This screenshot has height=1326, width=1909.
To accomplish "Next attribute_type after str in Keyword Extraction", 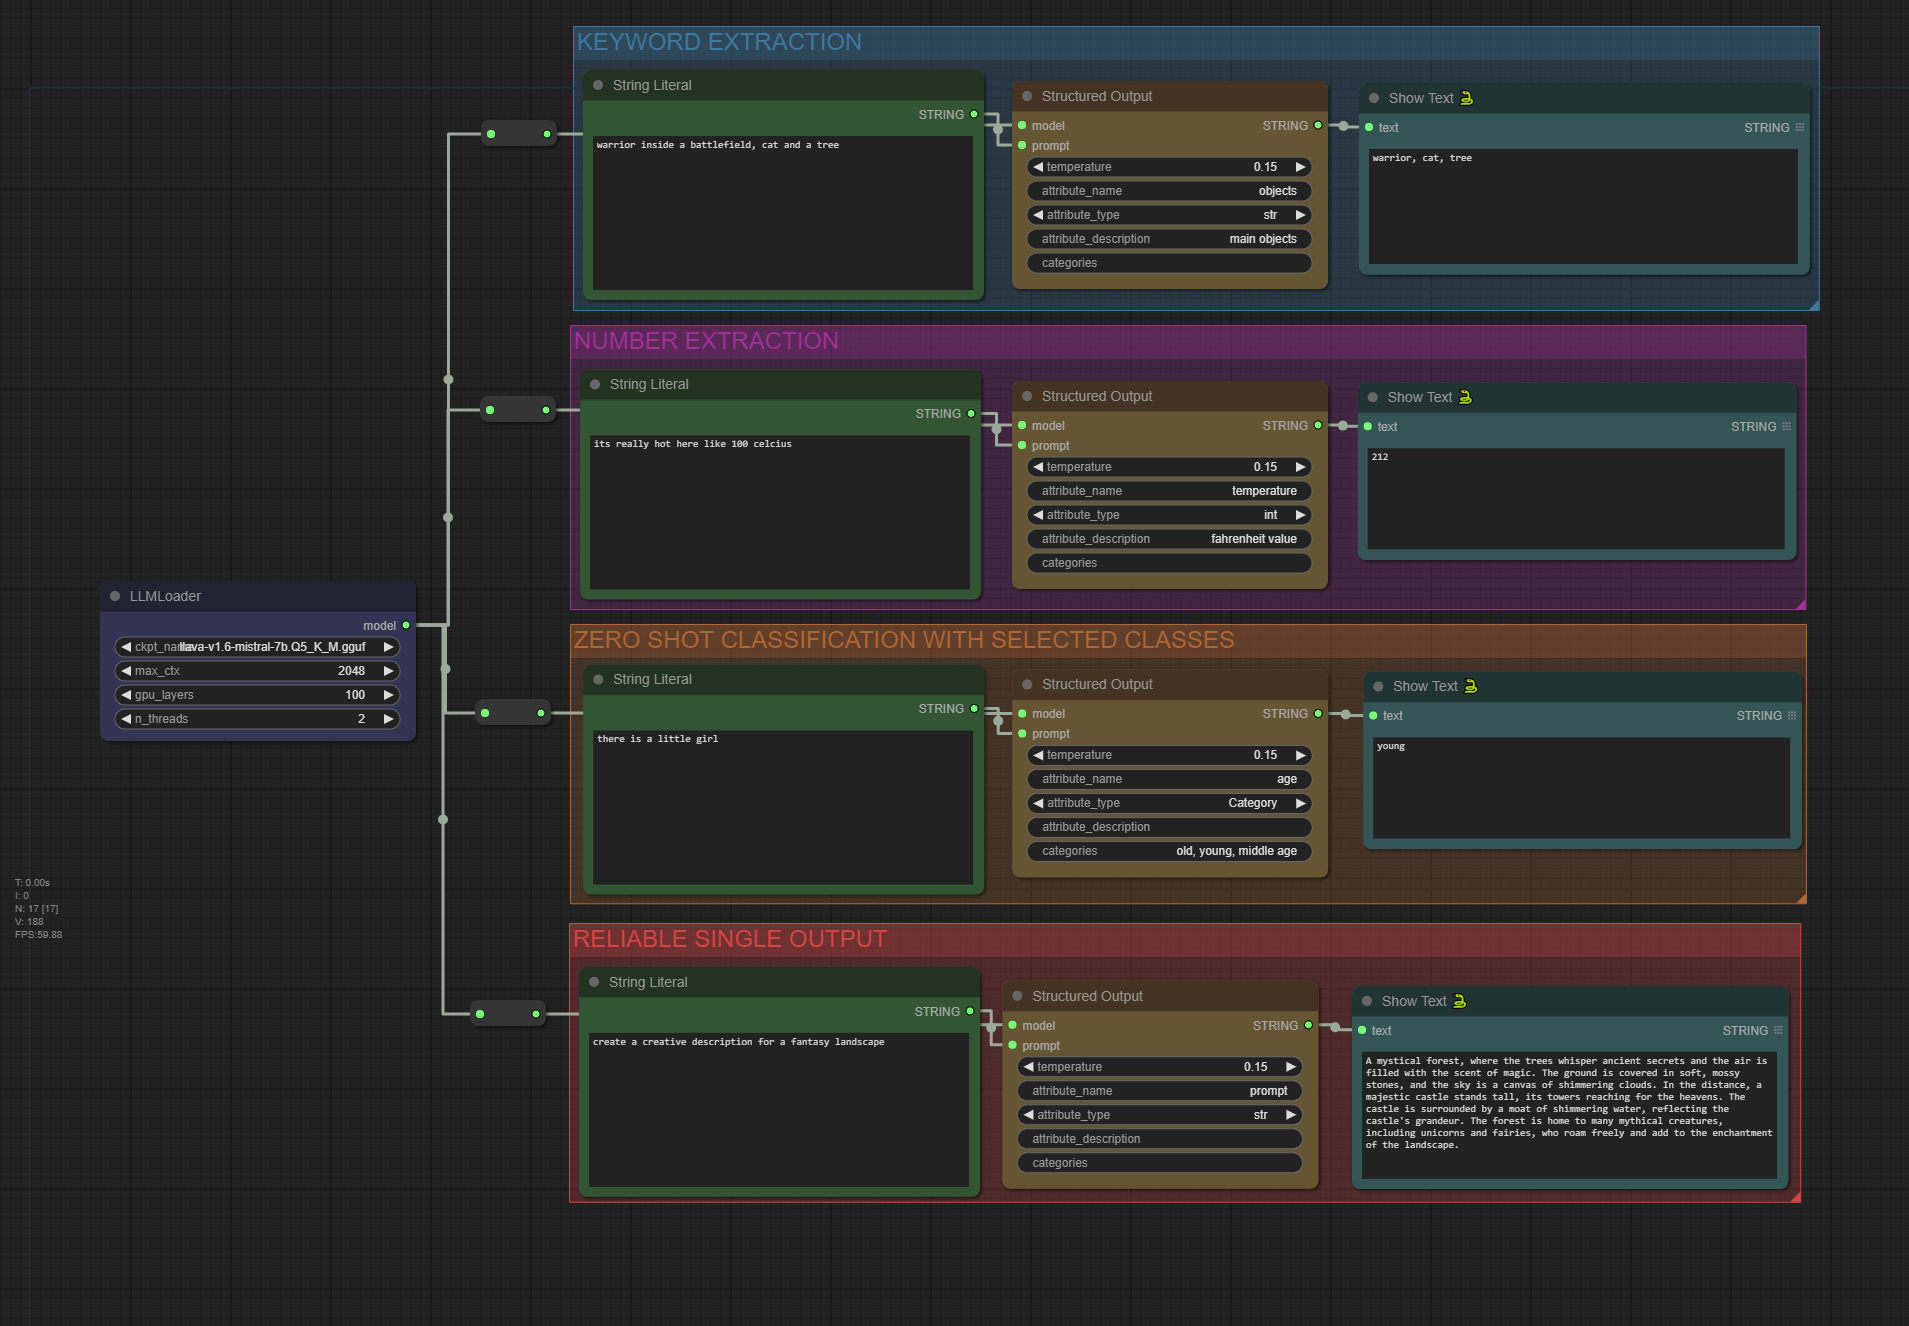I will [1300, 215].
